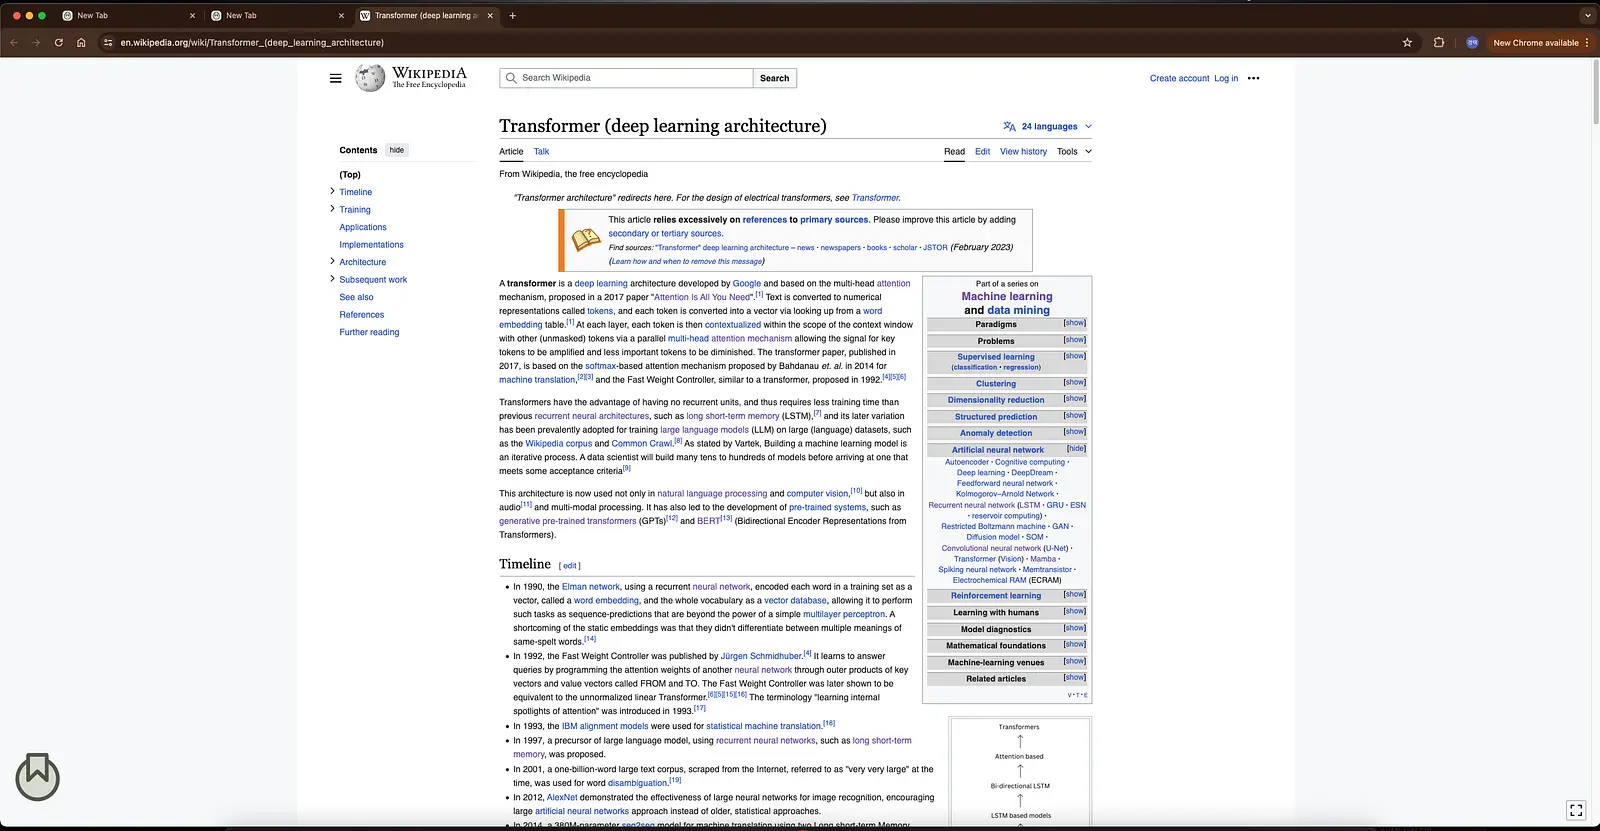Click the fullscreen icon at bottom right

(x=1576, y=810)
